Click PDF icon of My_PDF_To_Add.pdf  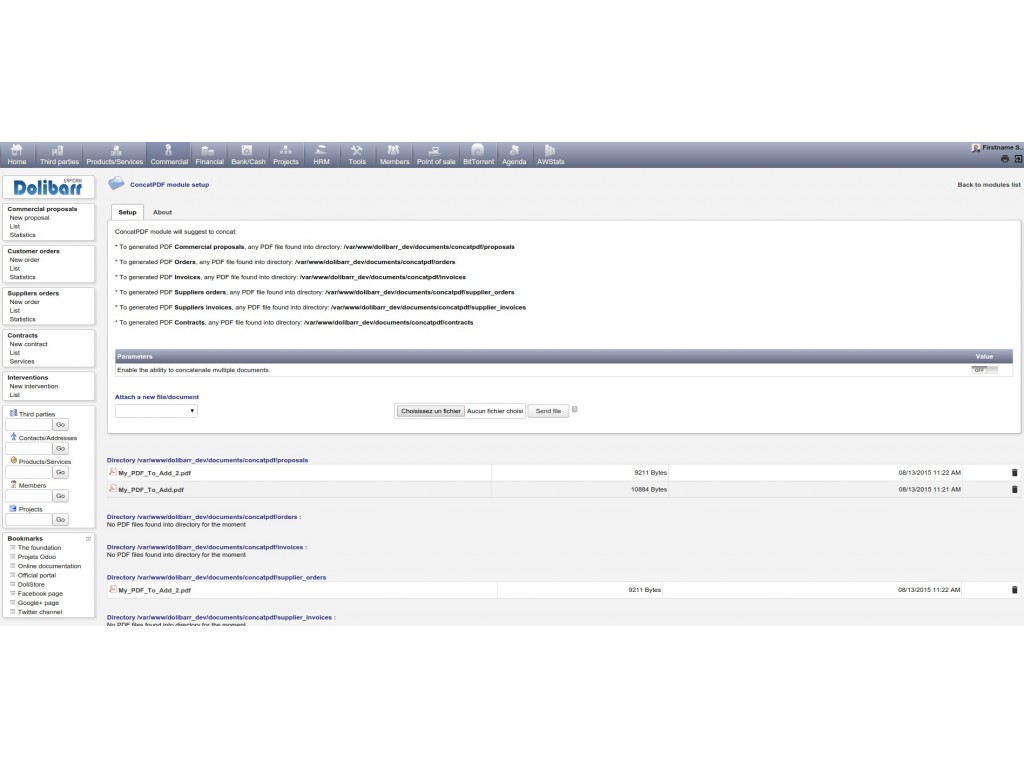pos(112,488)
